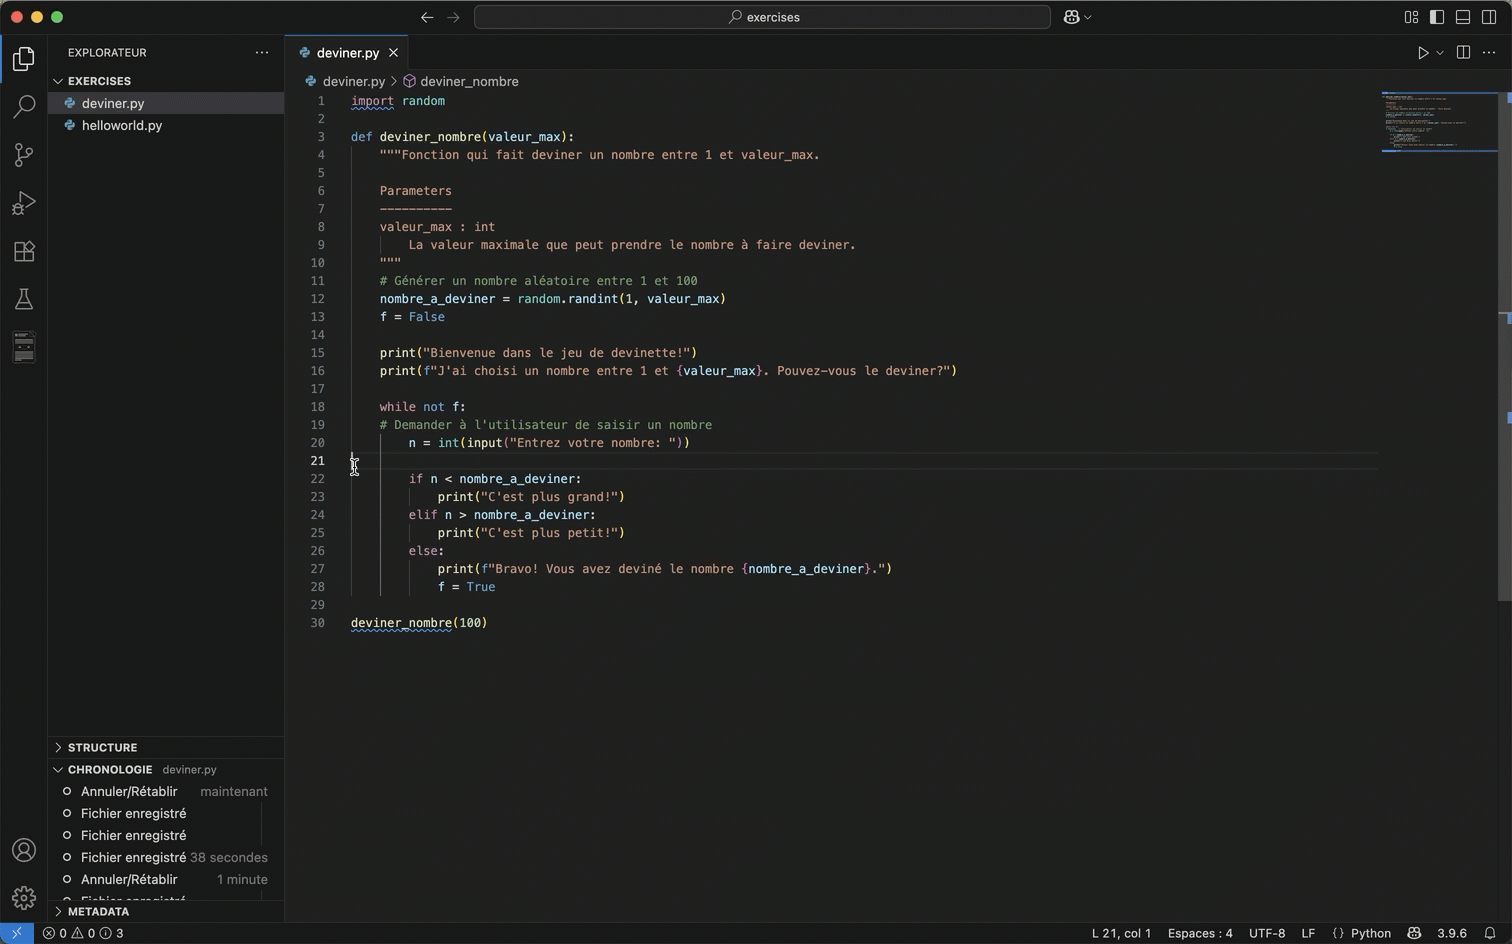Image resolution: width=1512 pixels, height=944 pixels.
Task: Click 'import random' on line 1
Action: (x=398, y=101)
